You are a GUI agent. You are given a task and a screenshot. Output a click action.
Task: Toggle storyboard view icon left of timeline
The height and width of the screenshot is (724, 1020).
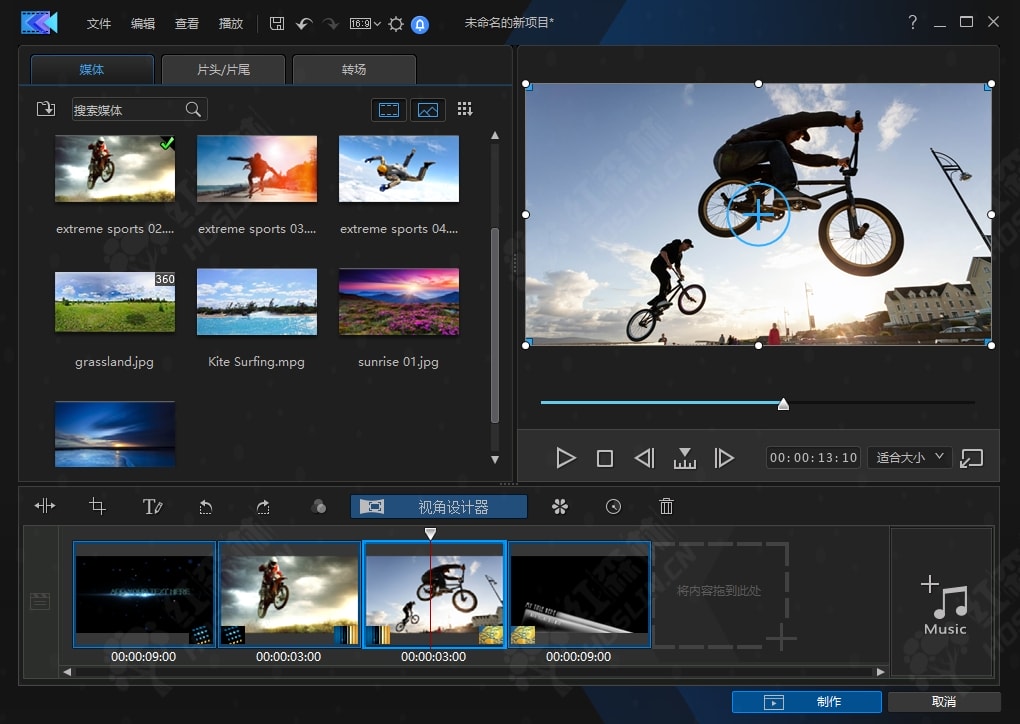[40, 601]
